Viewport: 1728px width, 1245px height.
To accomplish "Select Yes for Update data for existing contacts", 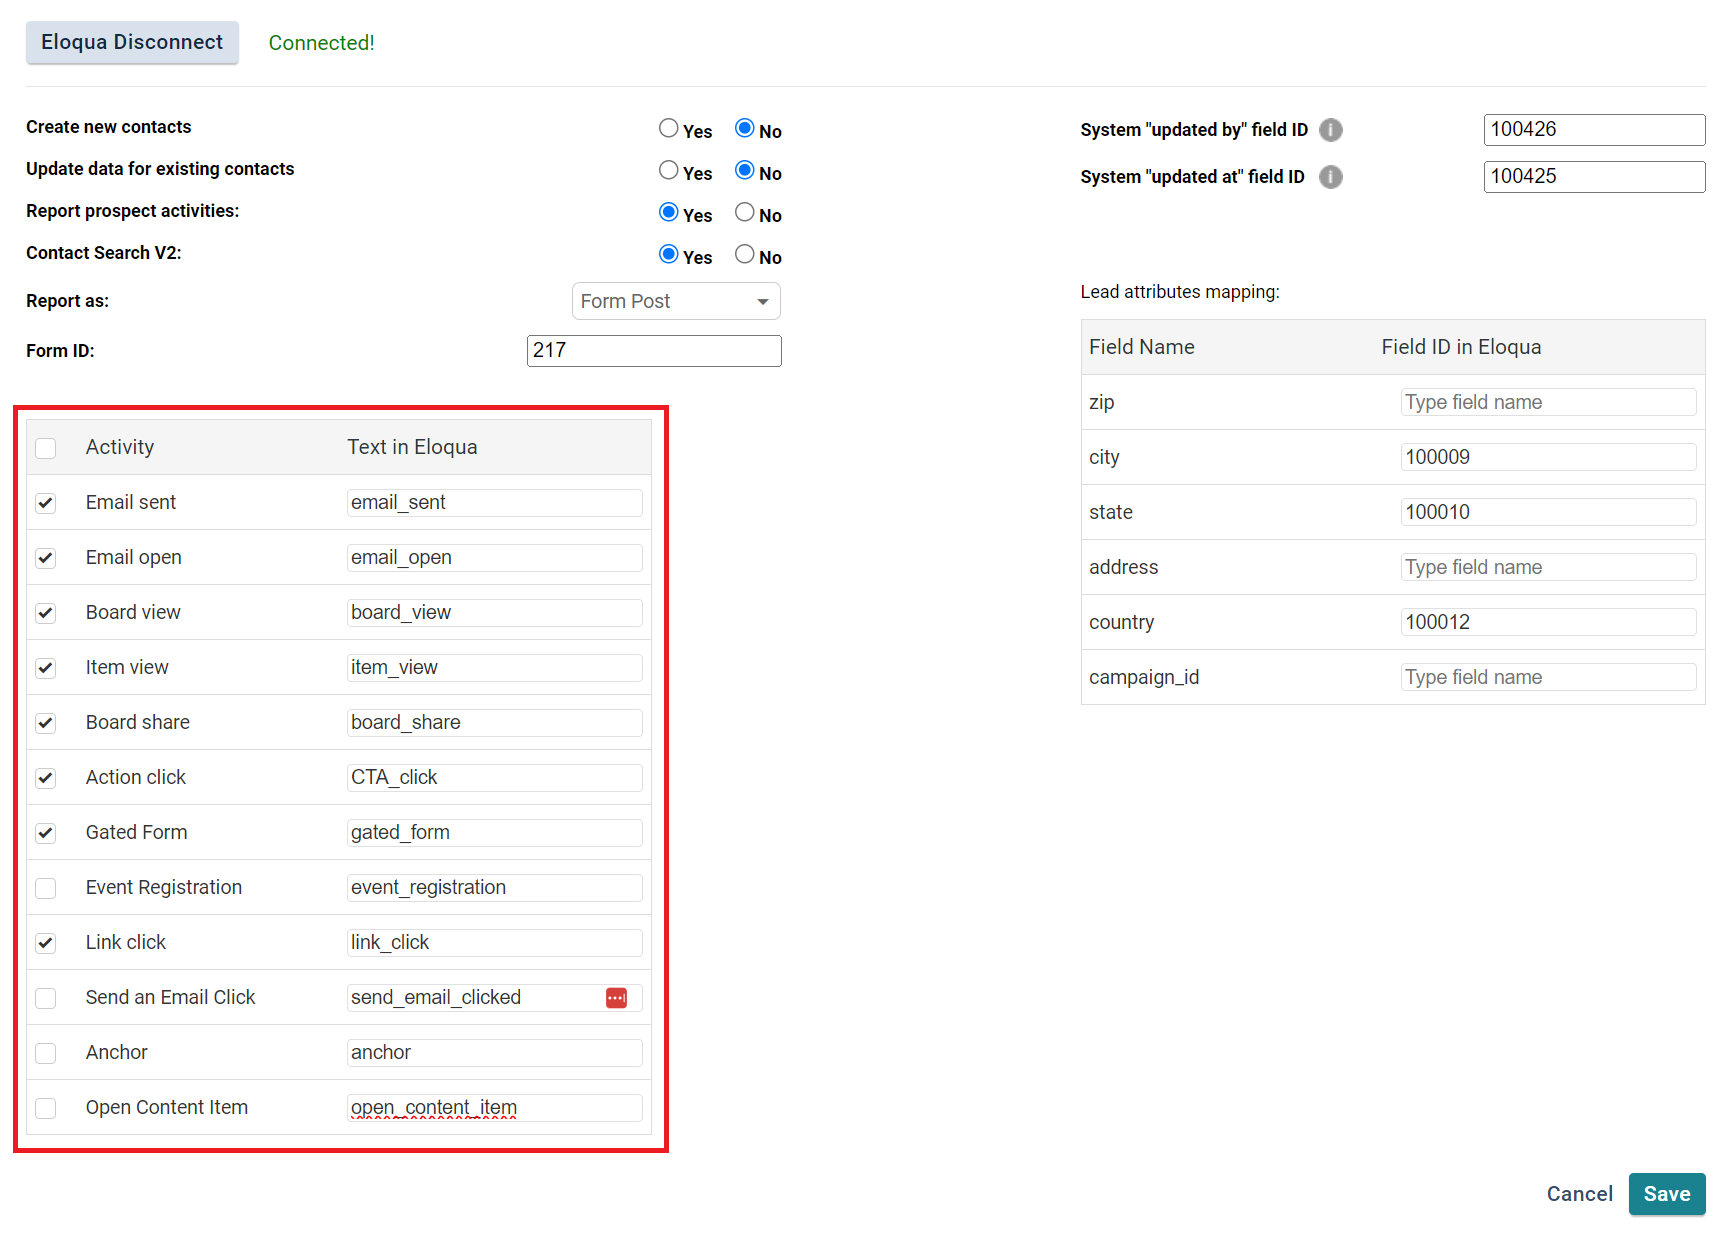I will [668, 169].
